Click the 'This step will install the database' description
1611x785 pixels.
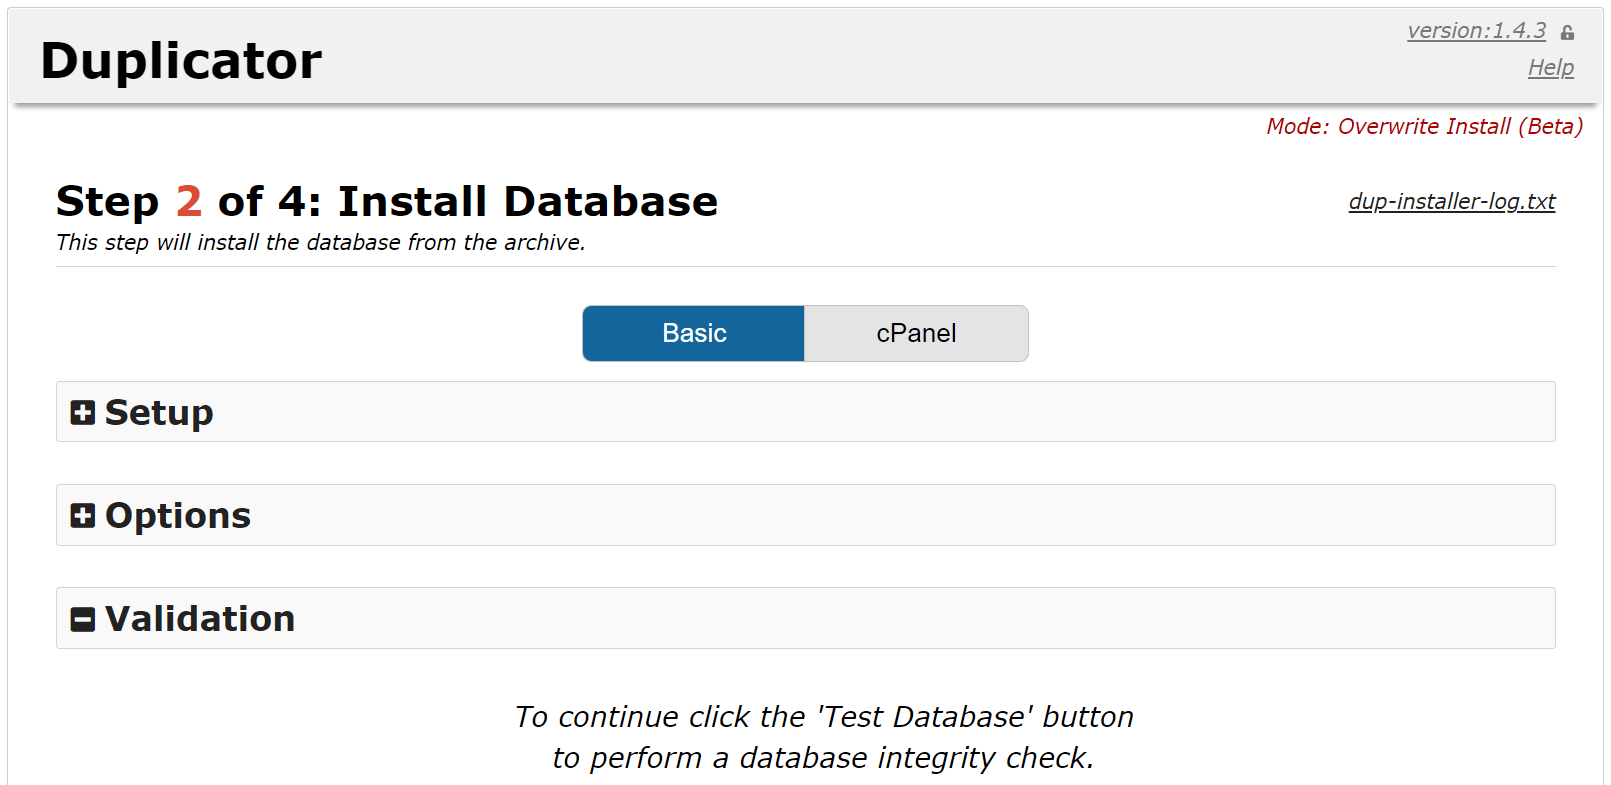[x=320, y=243]
